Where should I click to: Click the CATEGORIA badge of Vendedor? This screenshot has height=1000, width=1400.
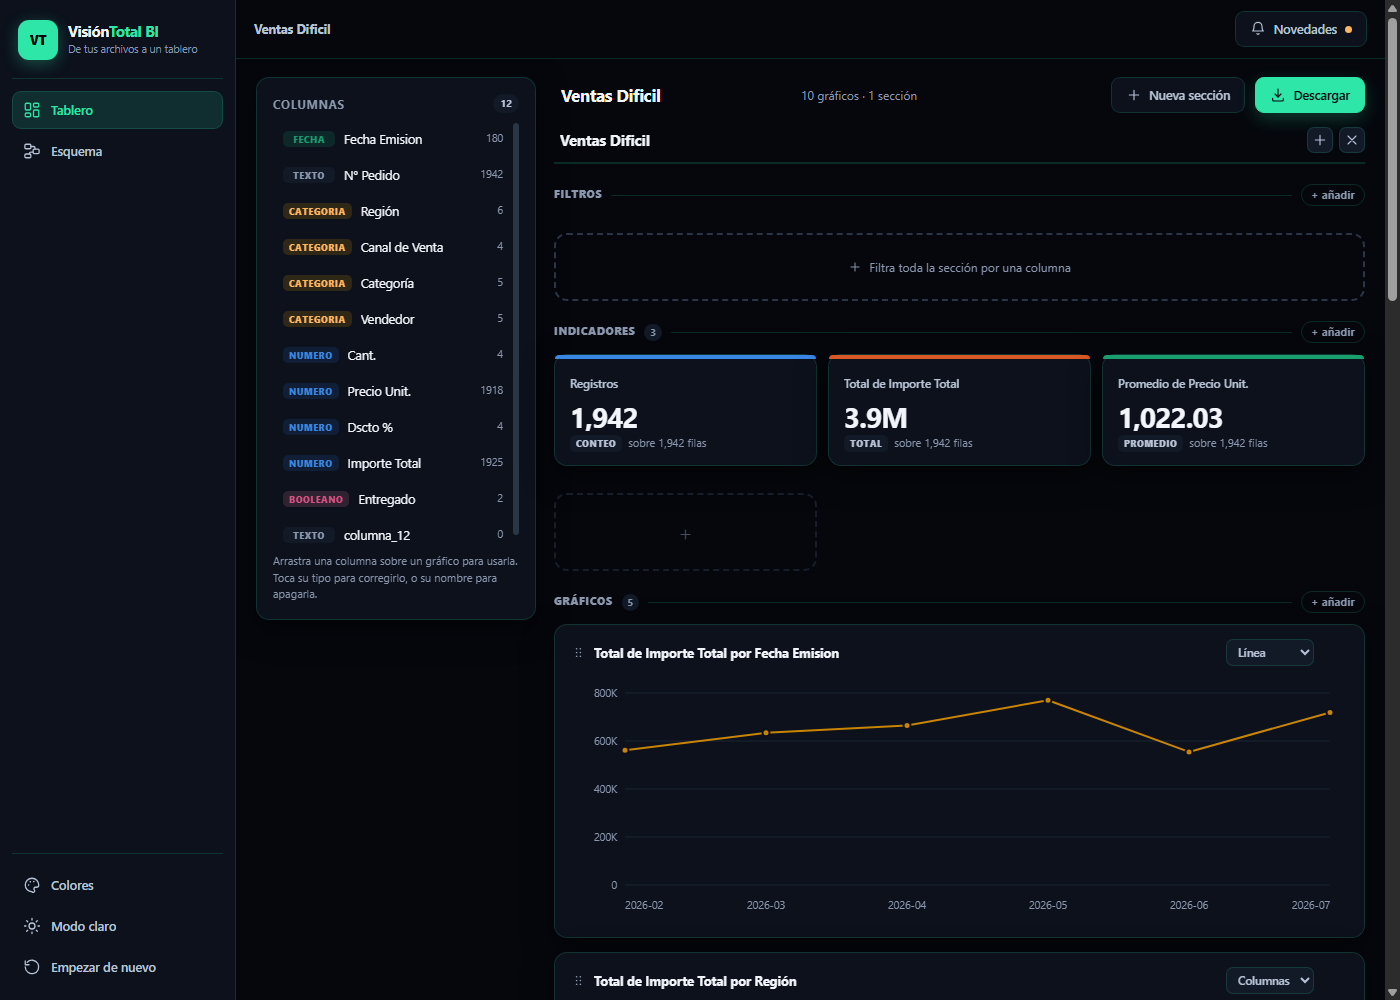[317, 320]
